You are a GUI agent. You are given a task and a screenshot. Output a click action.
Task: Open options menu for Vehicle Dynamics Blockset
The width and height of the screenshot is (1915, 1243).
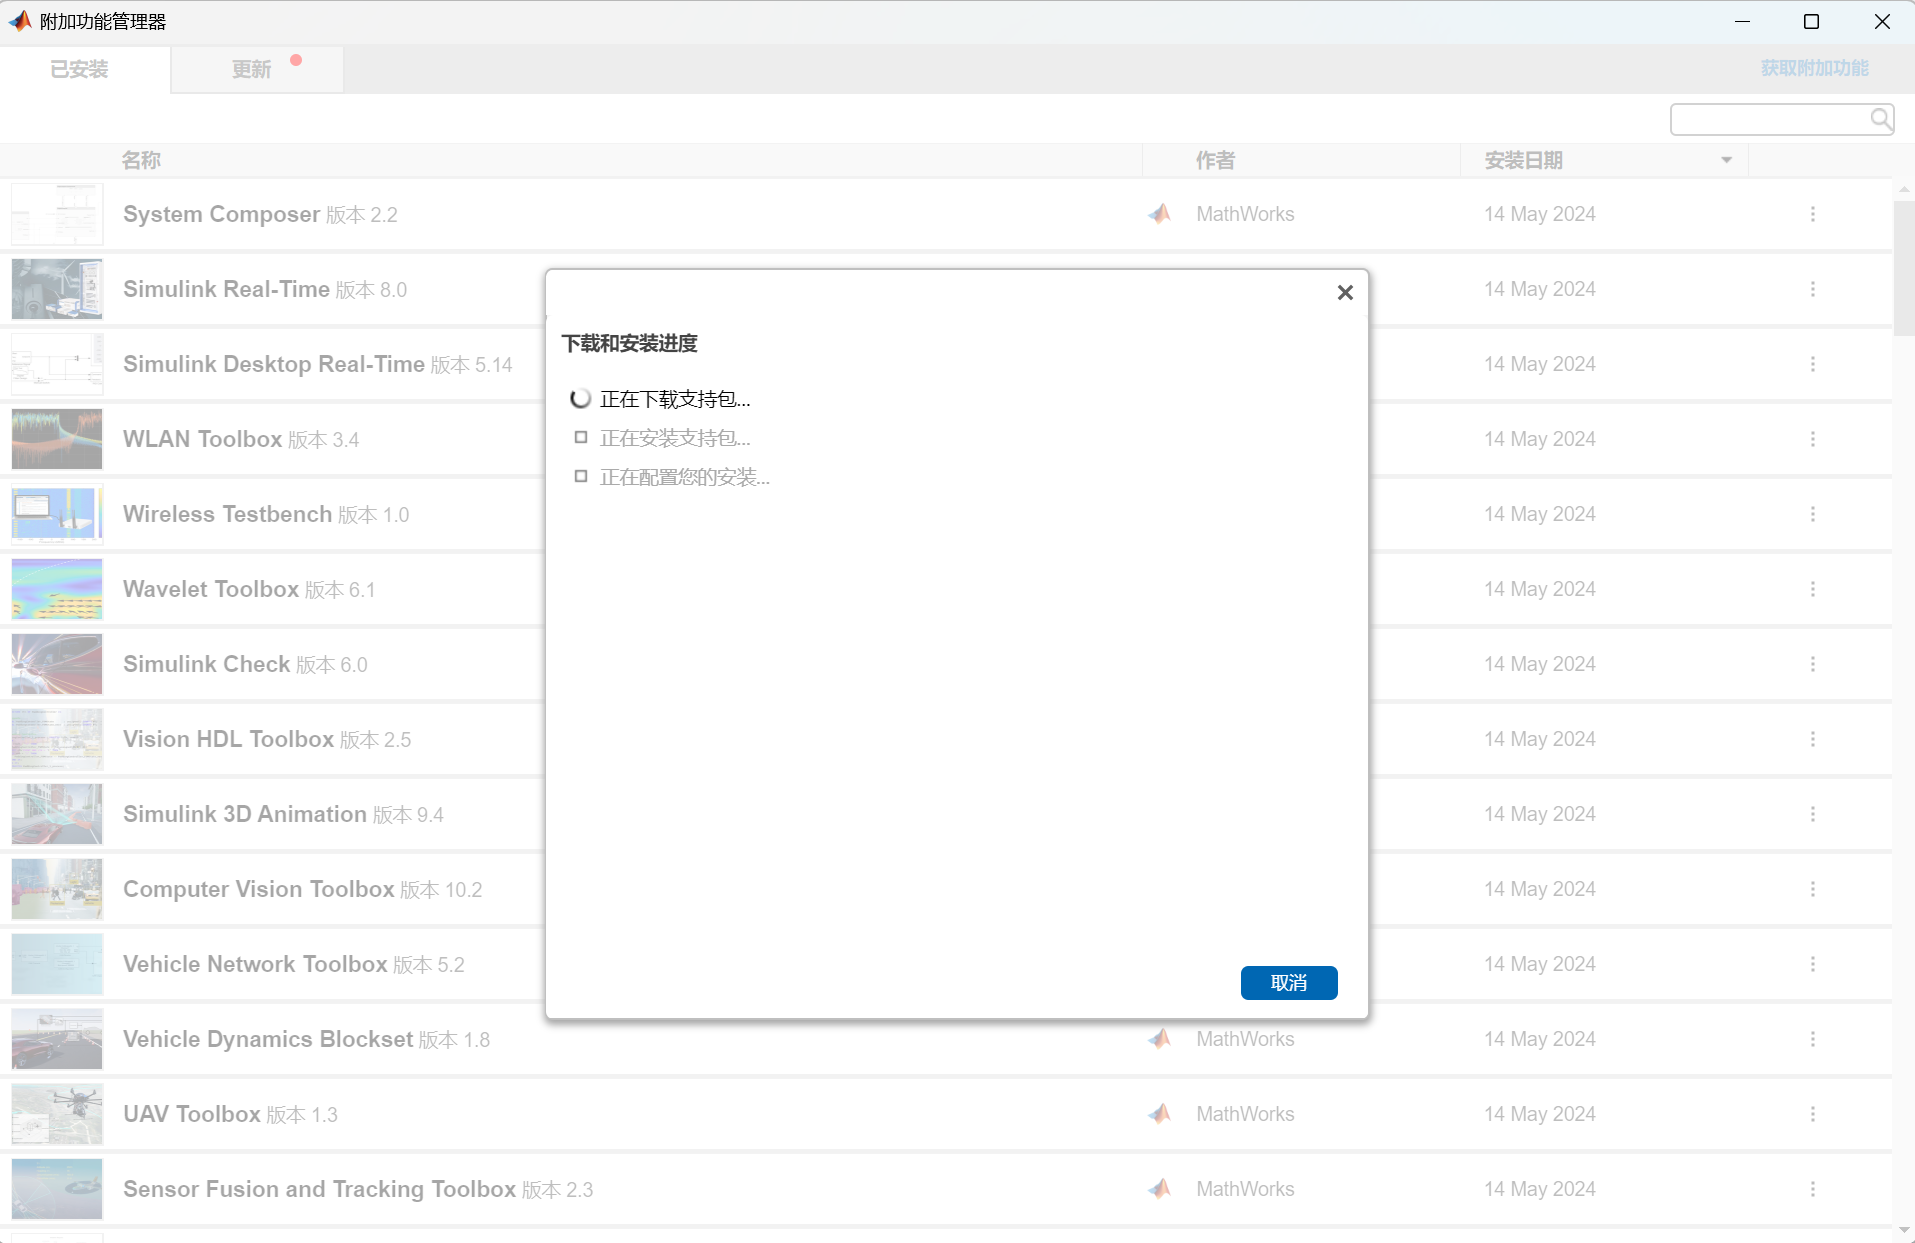pos(1812,1039)
